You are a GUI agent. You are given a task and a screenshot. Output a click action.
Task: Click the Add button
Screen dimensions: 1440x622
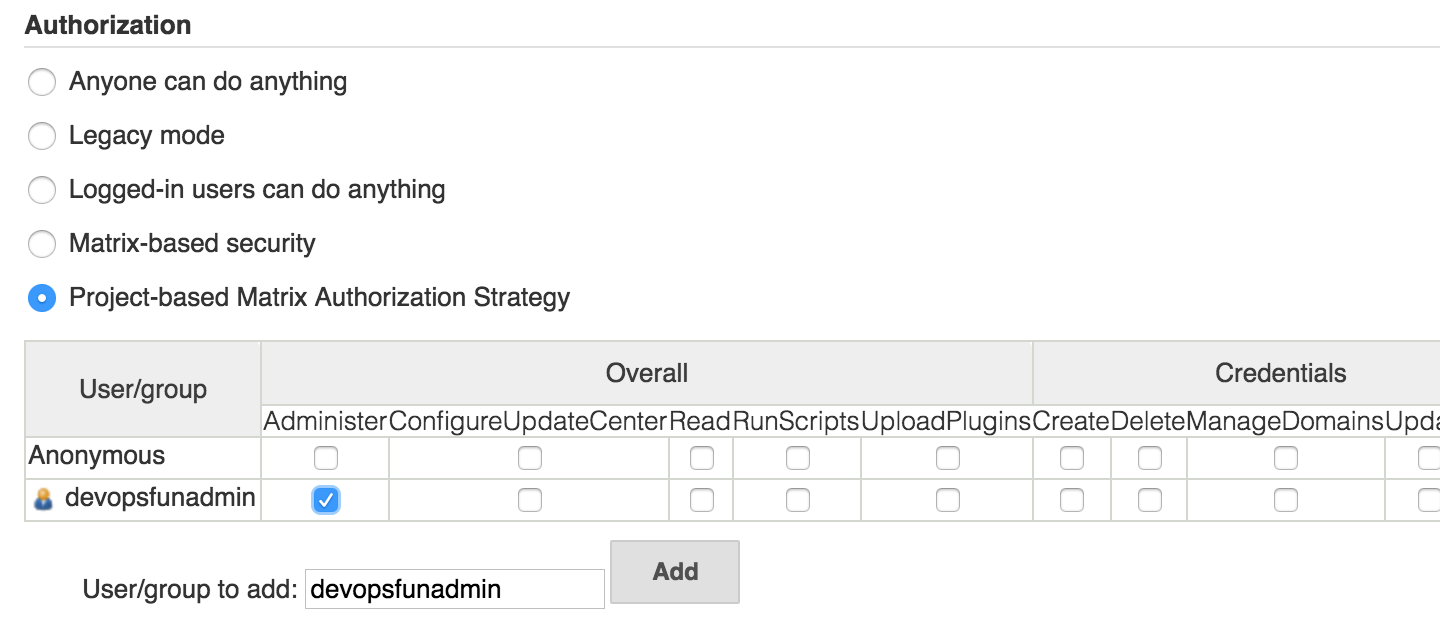[675, 572]
